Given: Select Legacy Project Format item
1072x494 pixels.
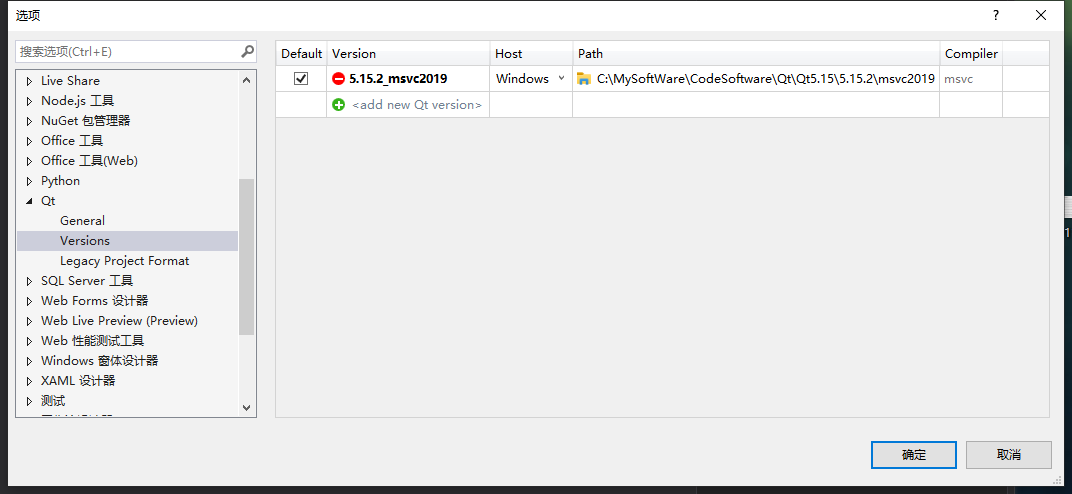Looking at the screenshot, I should coord(124,261).
